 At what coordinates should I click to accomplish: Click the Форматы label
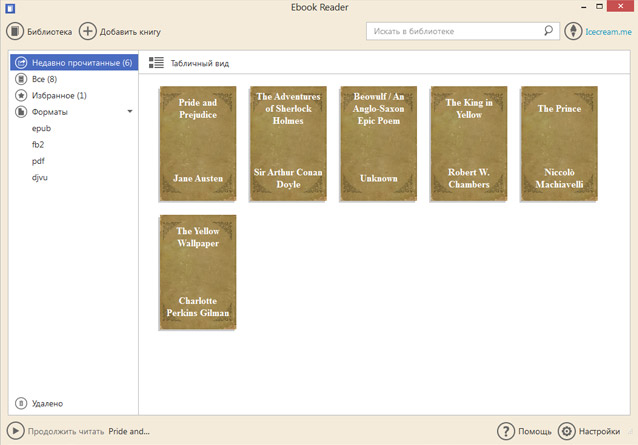pyautogui.click(x=50, y=112)
